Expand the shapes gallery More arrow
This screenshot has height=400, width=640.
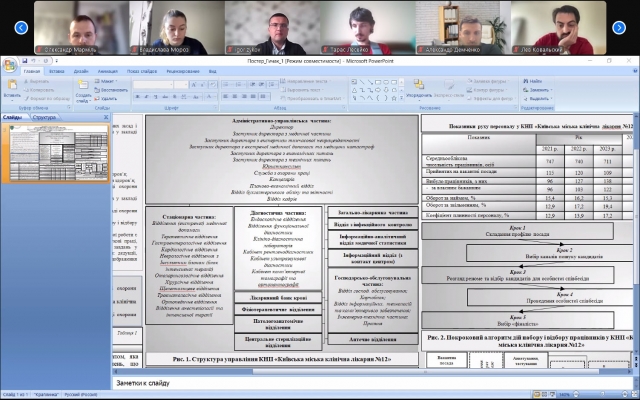(x=401, y=98)
